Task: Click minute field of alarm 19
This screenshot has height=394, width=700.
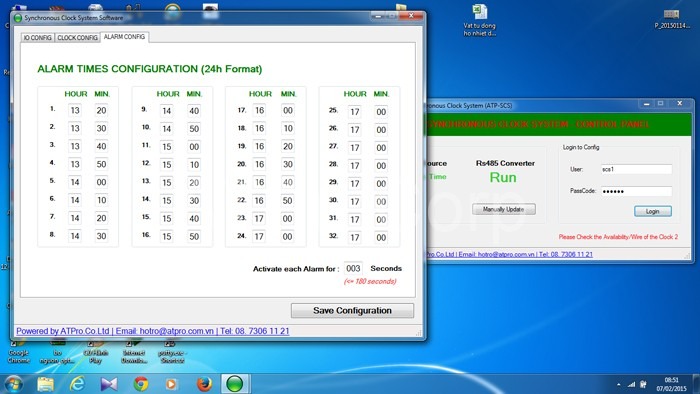Action: 288,146
